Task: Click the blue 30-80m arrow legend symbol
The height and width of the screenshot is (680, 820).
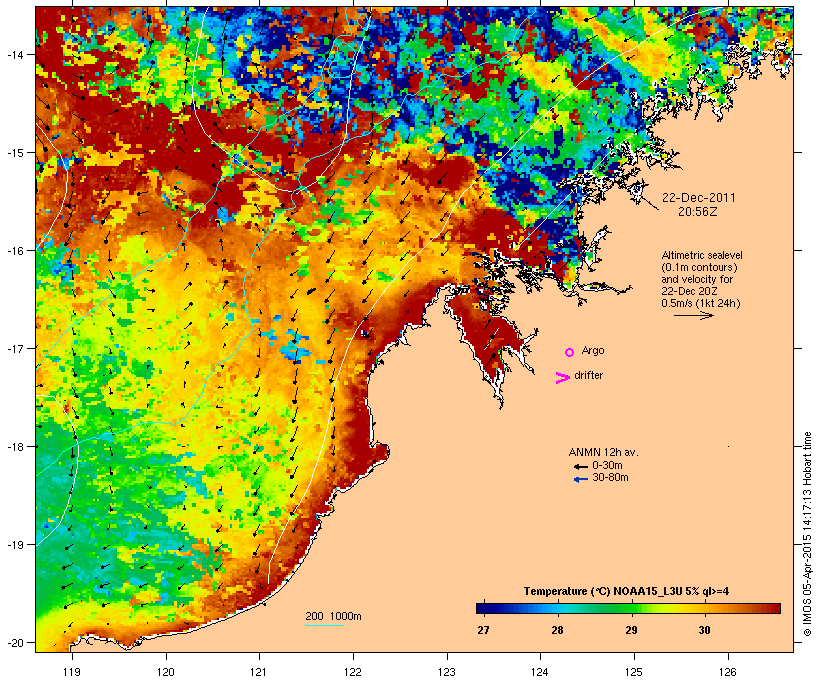Action: pyautogui.click(x=580, y=479)
